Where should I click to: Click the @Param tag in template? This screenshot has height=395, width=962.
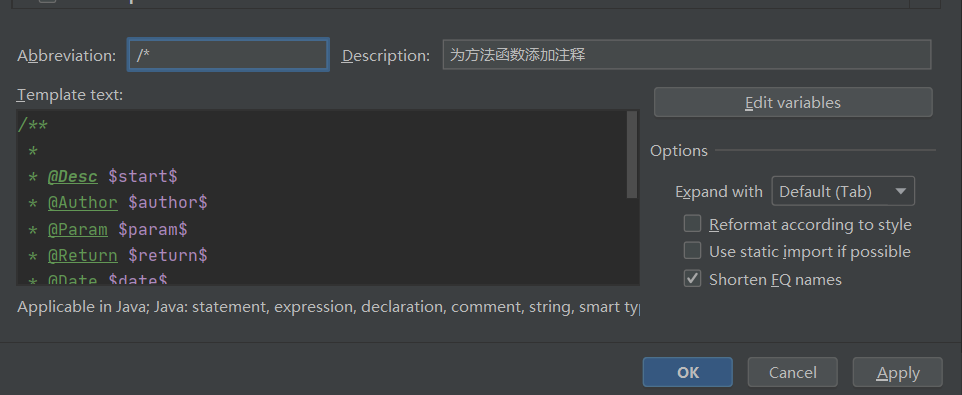(x=77, y=229)
